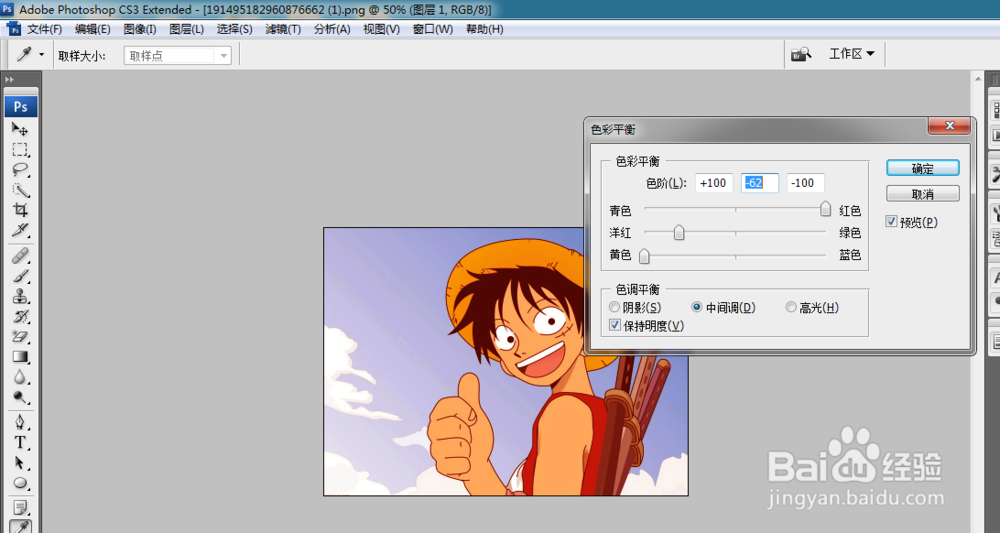
Task: Select the Blur droplet tool
Action: (20, 377)
